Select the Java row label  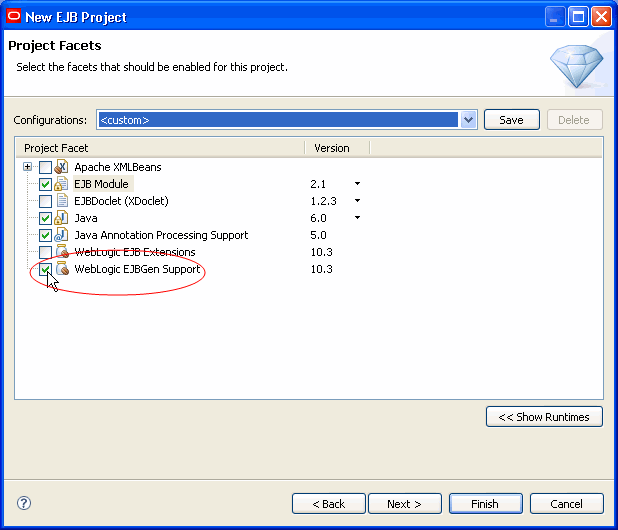[86, 218]
